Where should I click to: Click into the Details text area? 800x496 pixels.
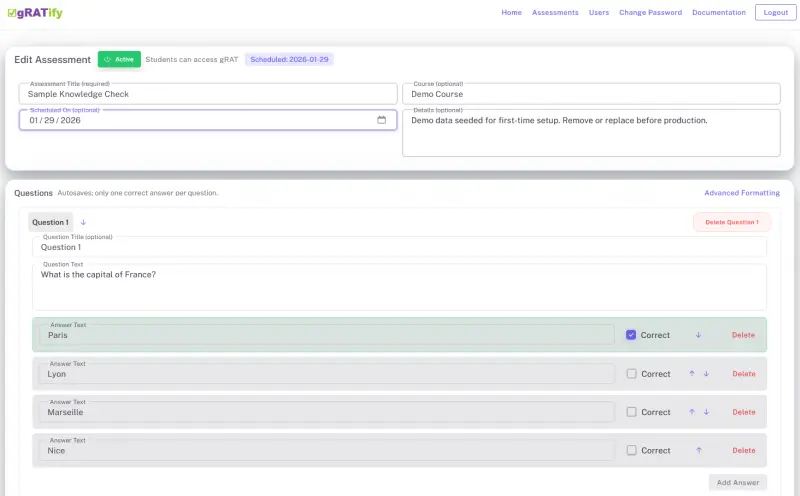tap(591, 133)
